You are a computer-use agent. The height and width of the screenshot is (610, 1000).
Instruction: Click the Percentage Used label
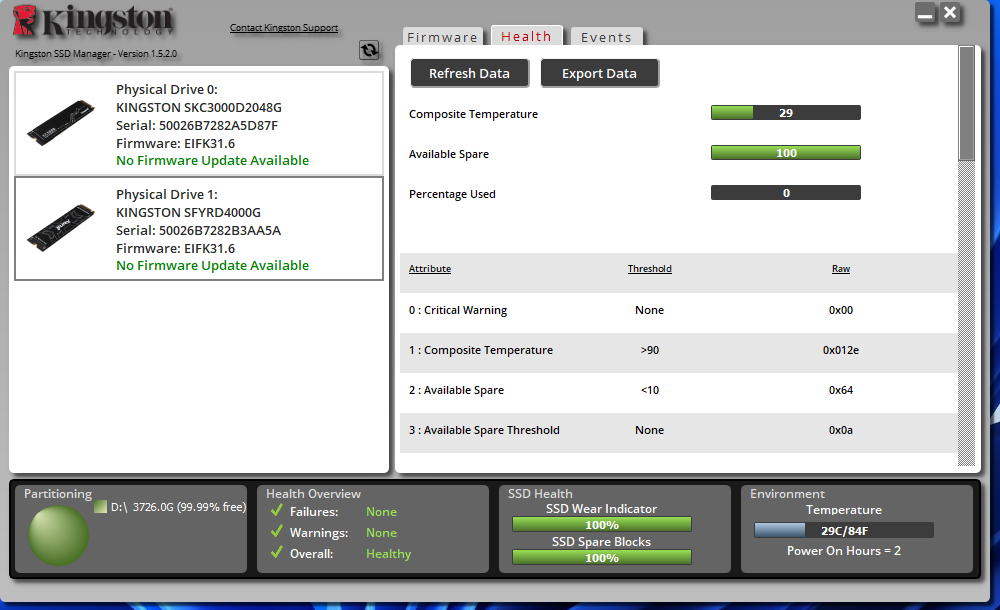(x=452, y=194)
